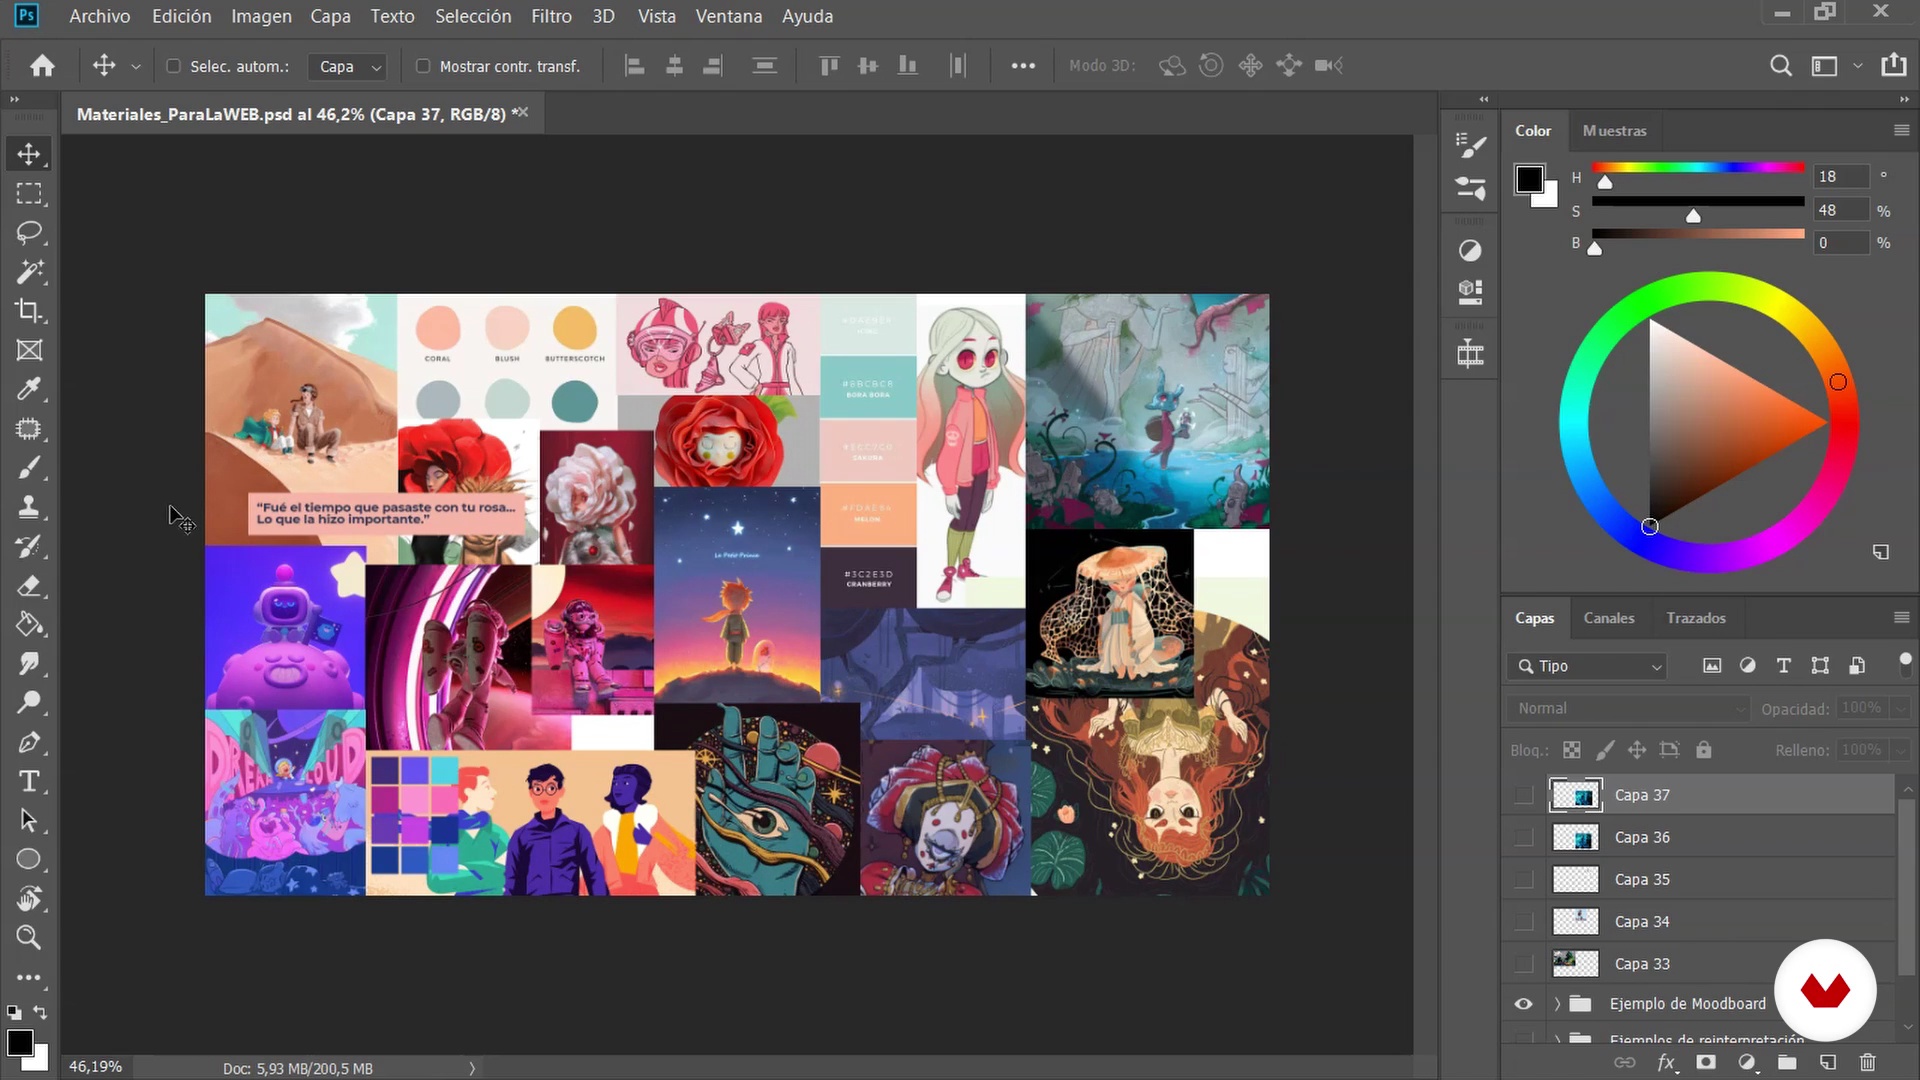Select the Move tool in the toolbar
Image resolution: width=1920 pixels, height=1080 pixels.
(x=29, y=154)
